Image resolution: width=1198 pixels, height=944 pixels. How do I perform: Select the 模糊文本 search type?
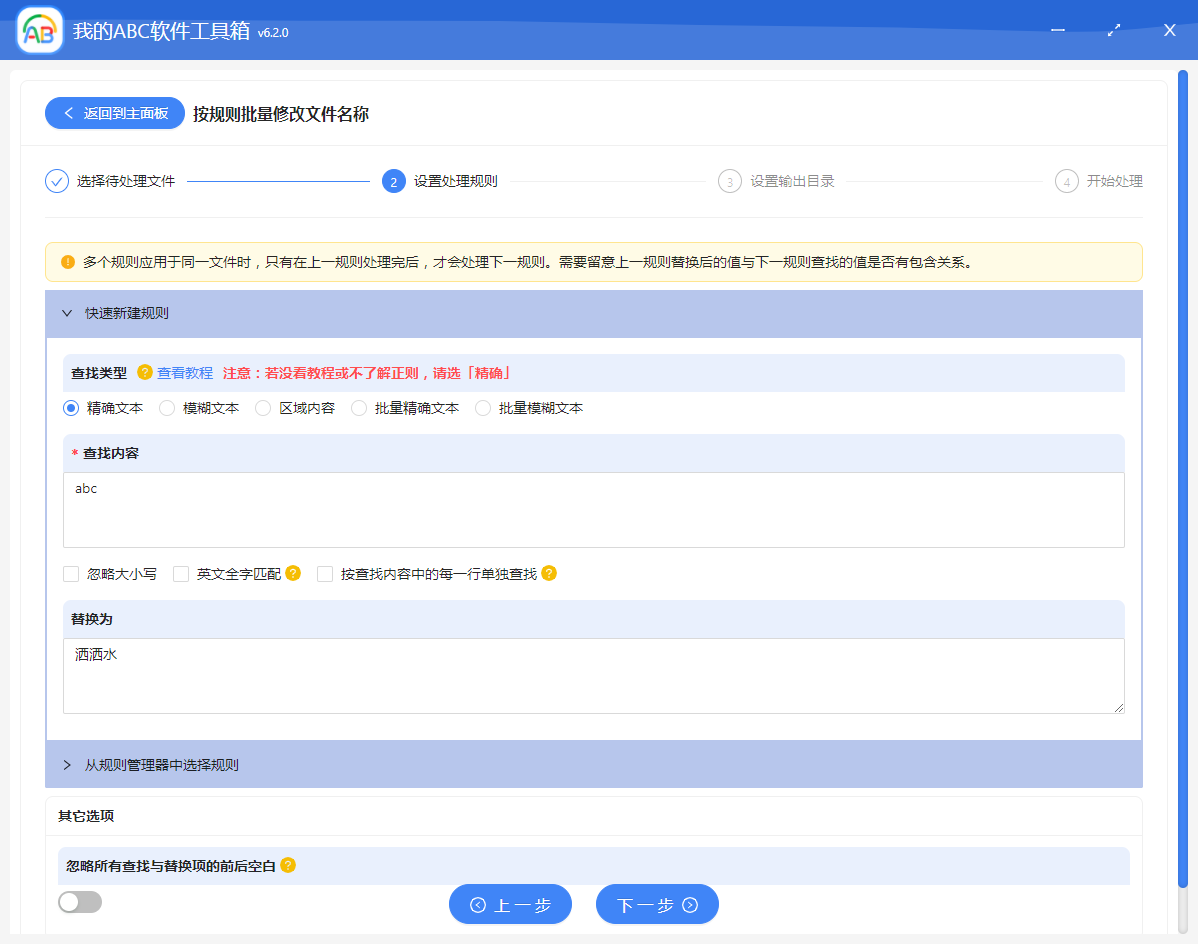165,408
